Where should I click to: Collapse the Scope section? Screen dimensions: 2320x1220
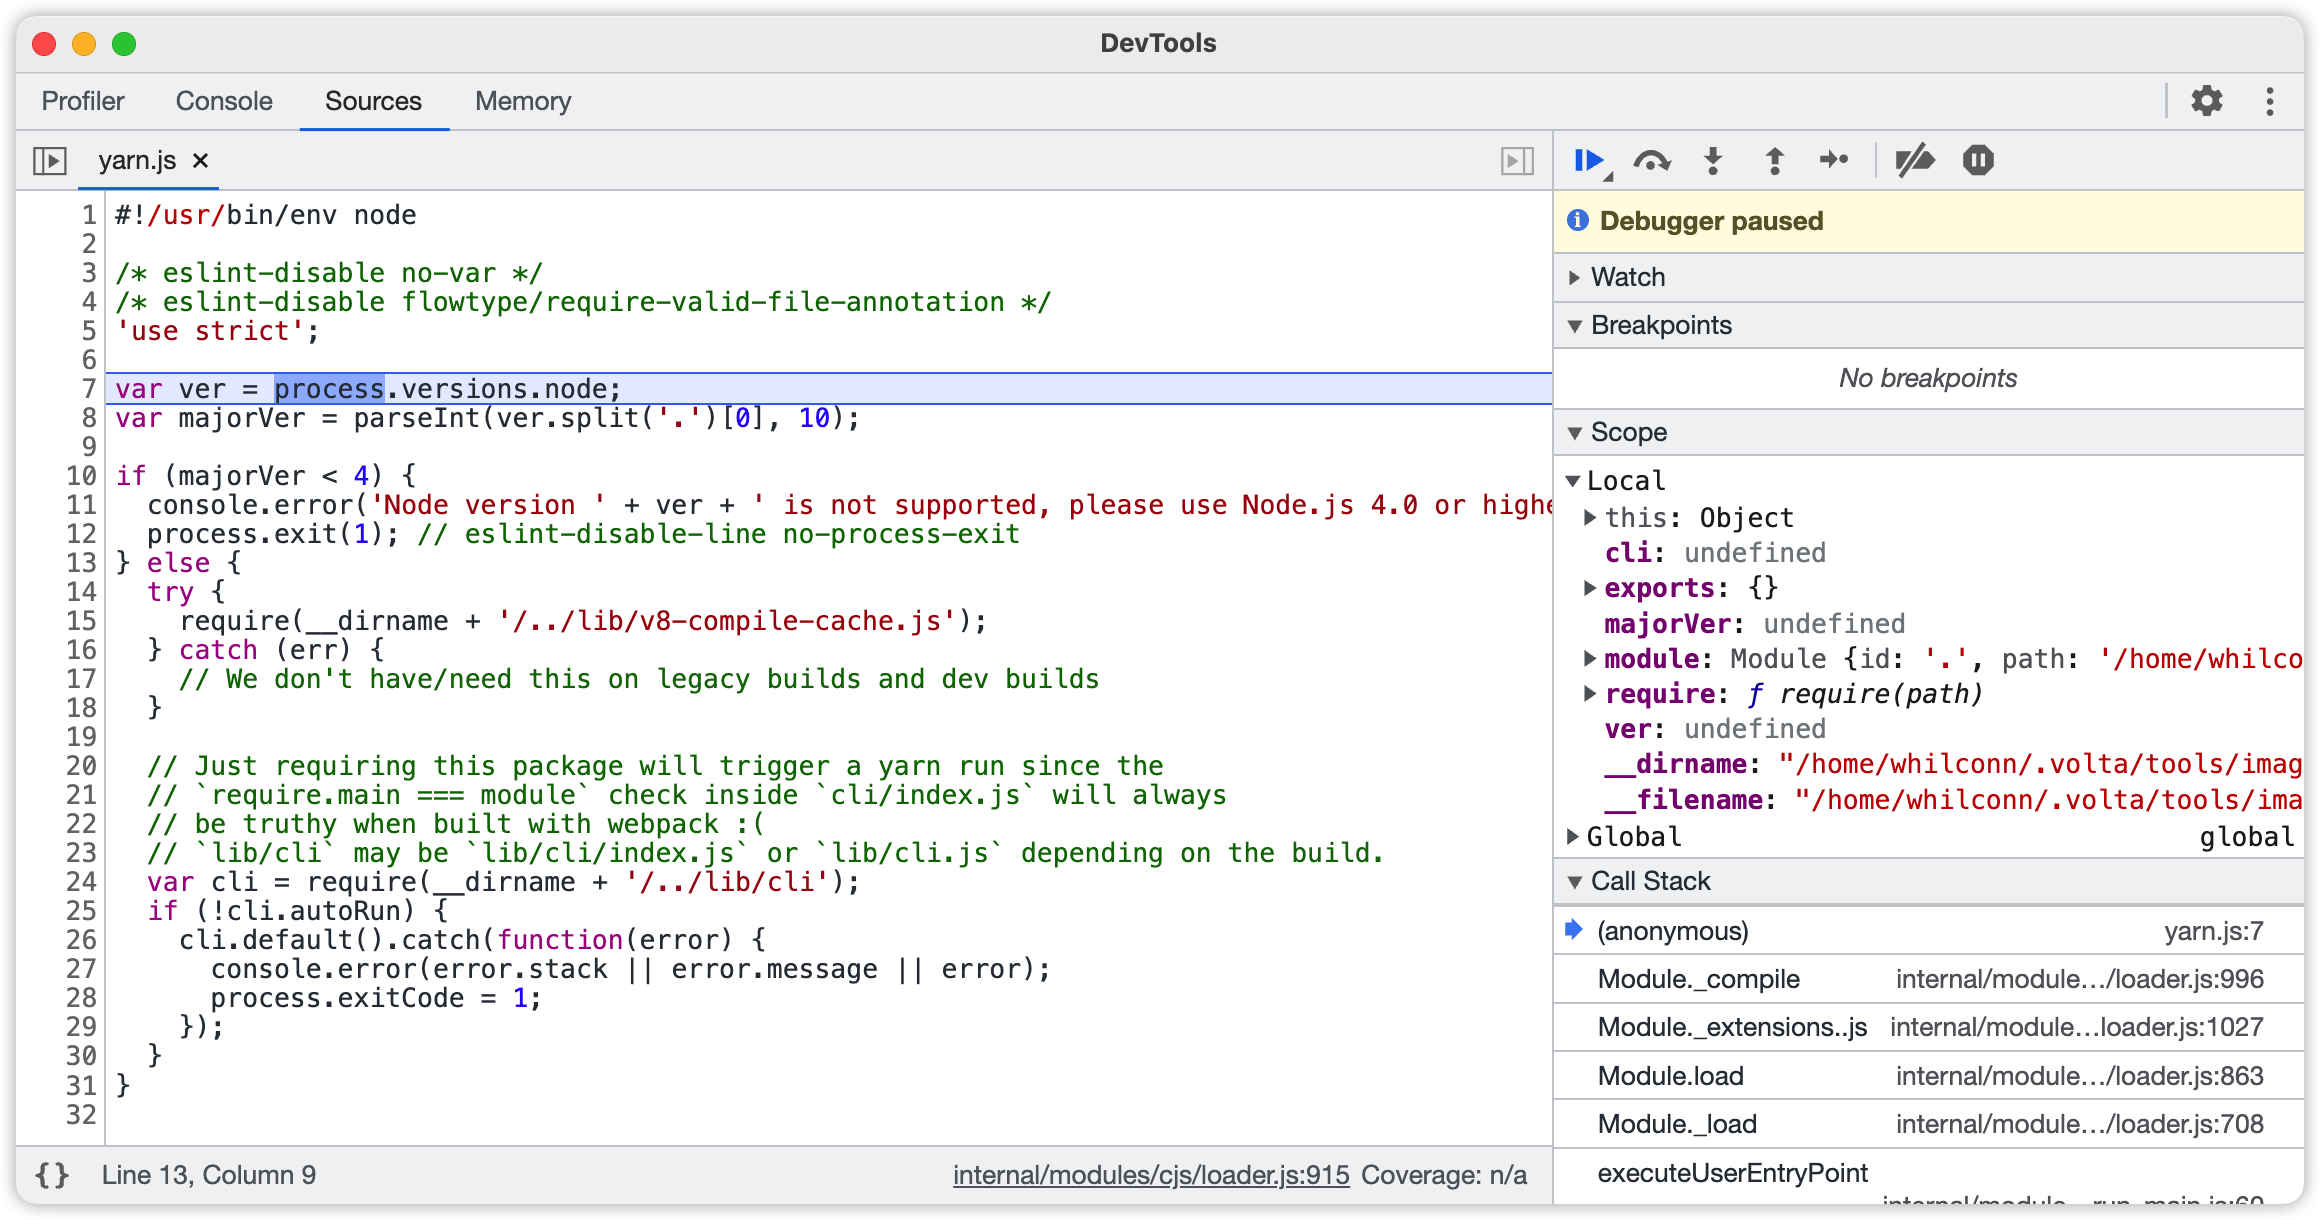click(x=1929, y=432)
